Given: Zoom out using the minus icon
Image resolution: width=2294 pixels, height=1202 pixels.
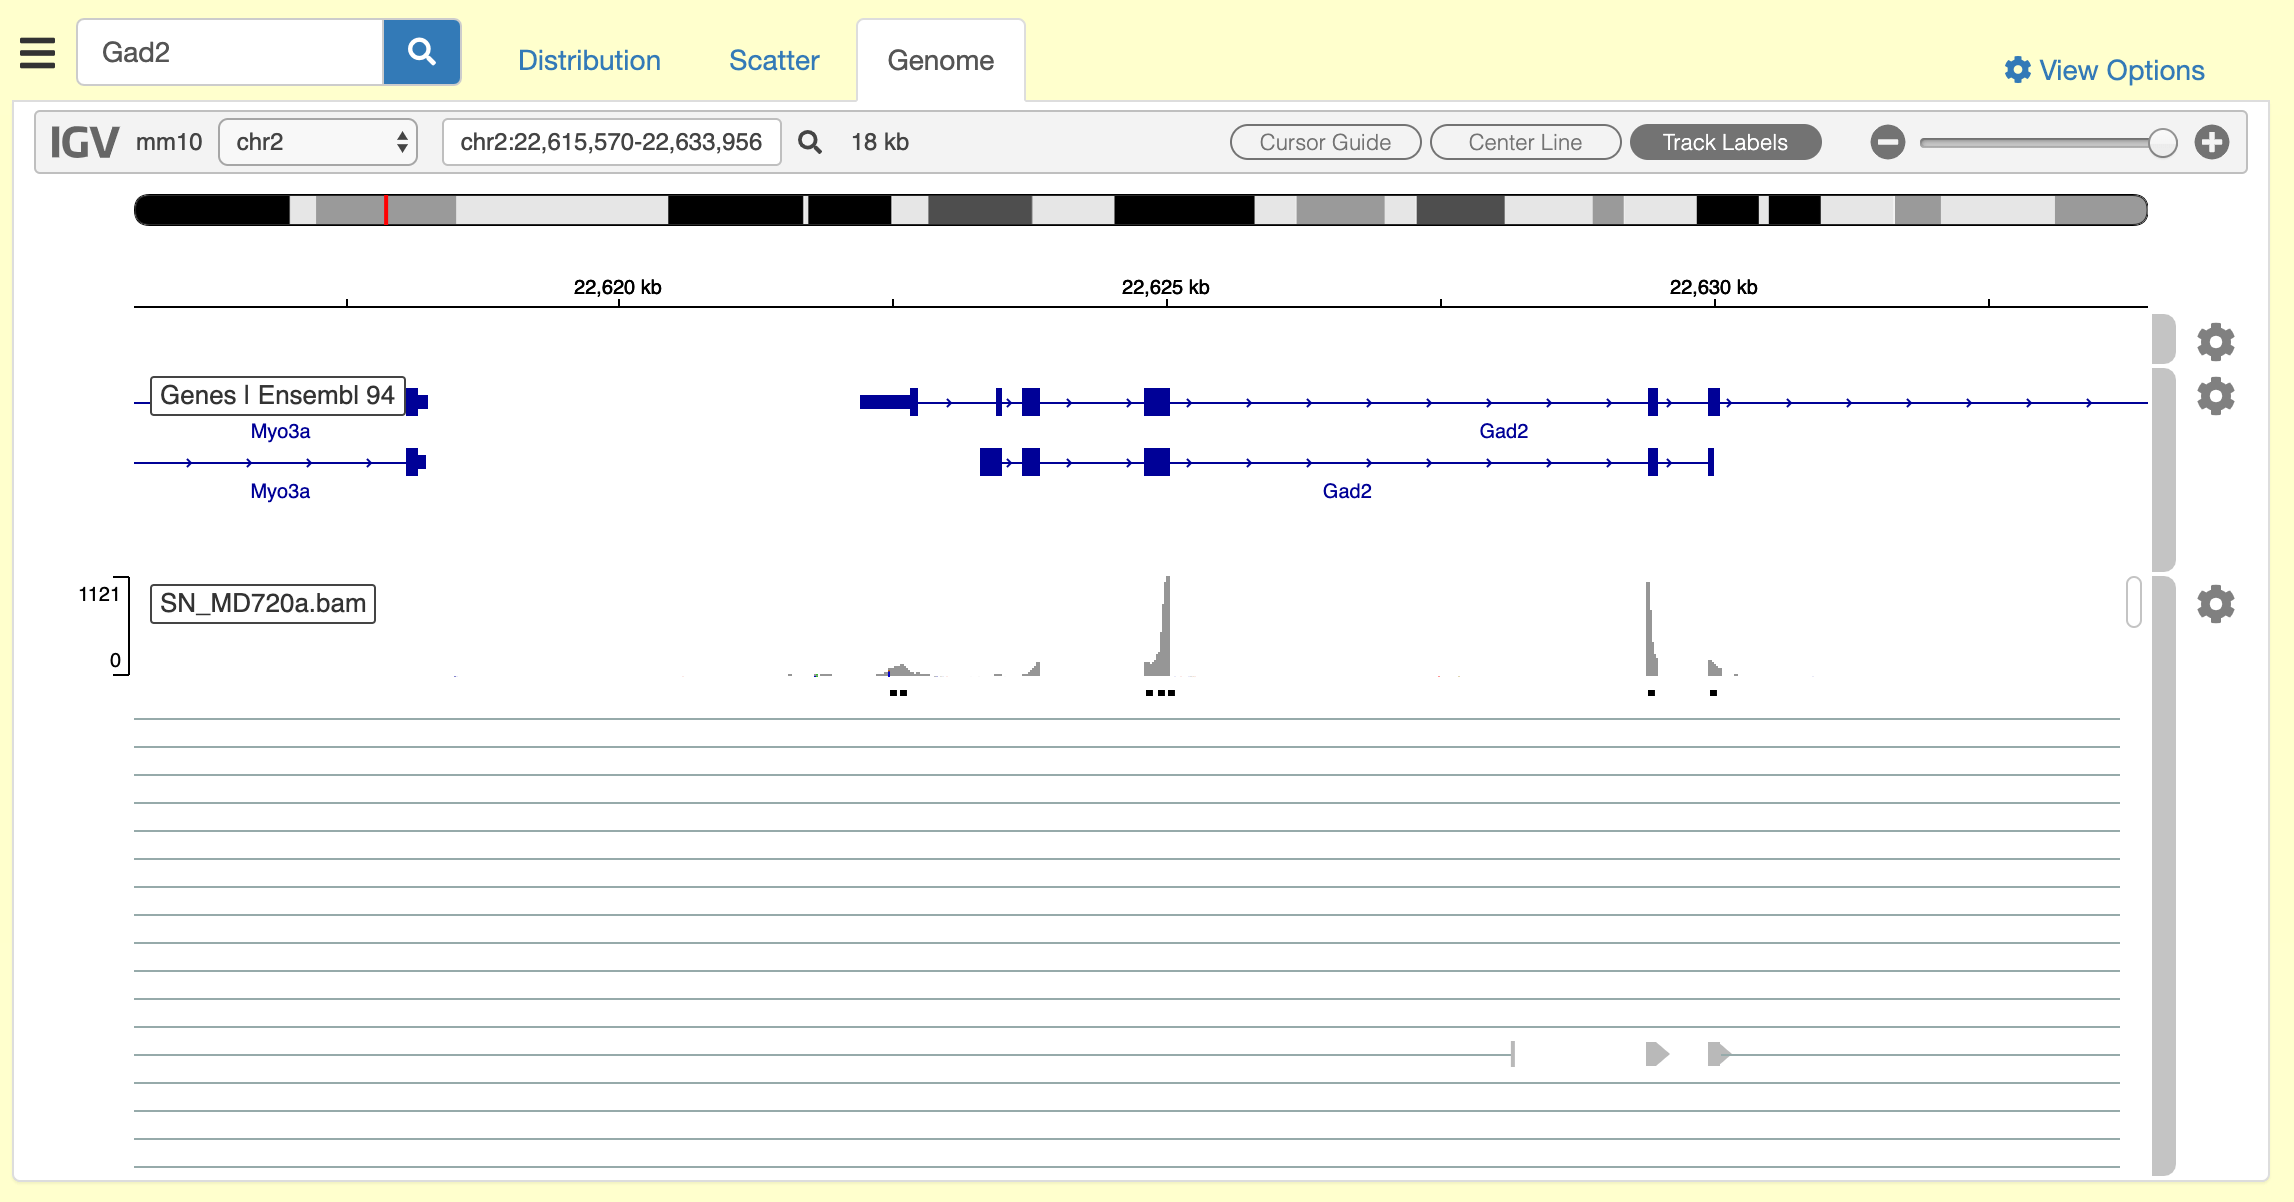Looking at the screenshot, I should tap(1888, 142).
